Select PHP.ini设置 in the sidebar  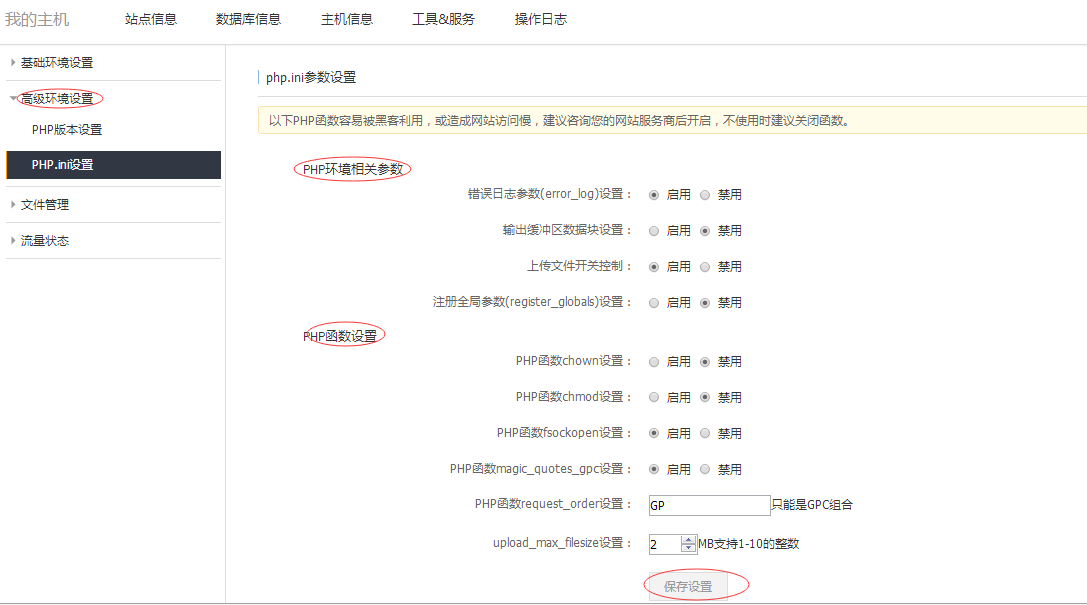click(62, 165)
